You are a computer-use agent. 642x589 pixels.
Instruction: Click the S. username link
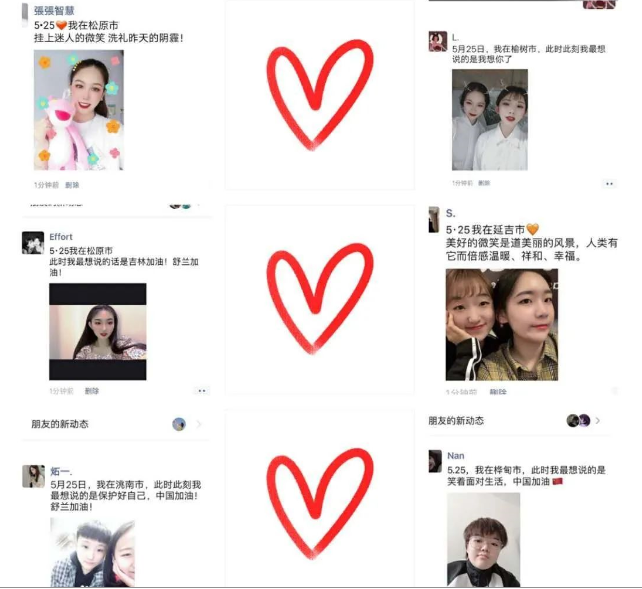click(450, 213)
